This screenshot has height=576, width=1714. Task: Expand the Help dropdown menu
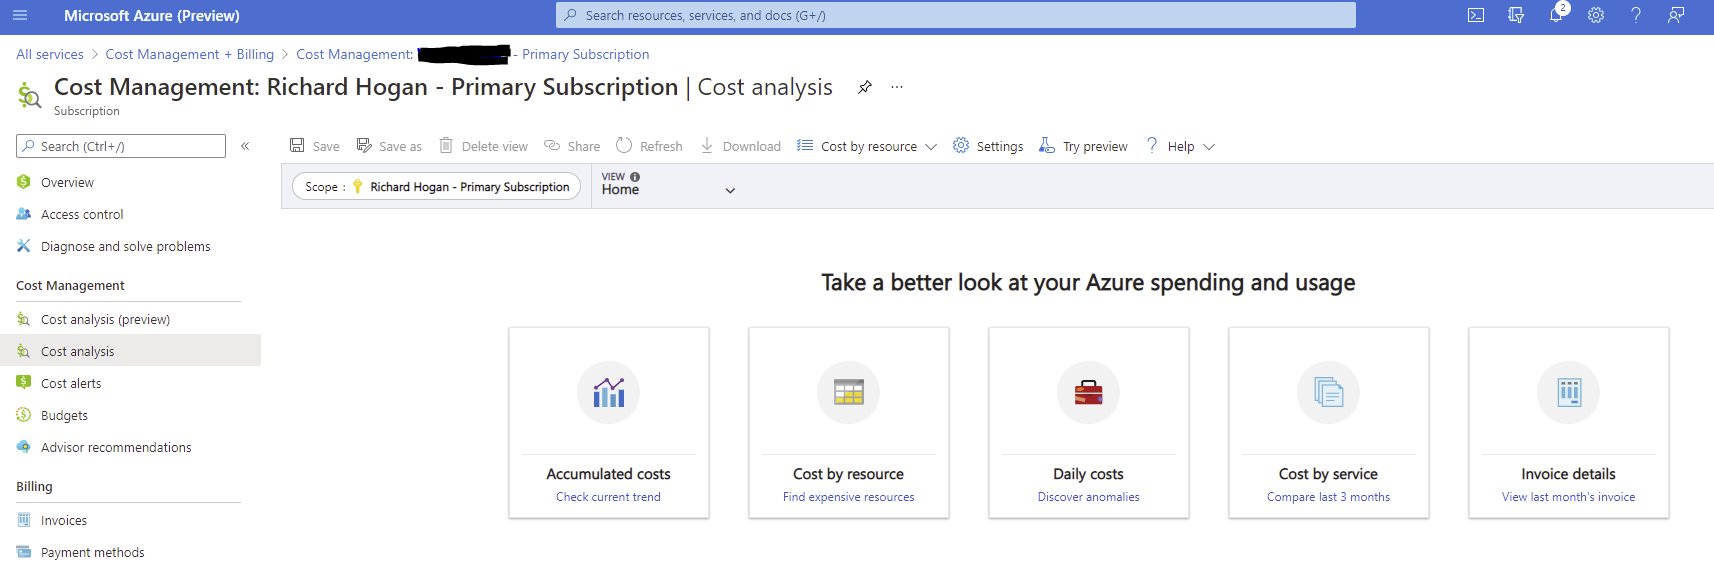pos(1181,146)
